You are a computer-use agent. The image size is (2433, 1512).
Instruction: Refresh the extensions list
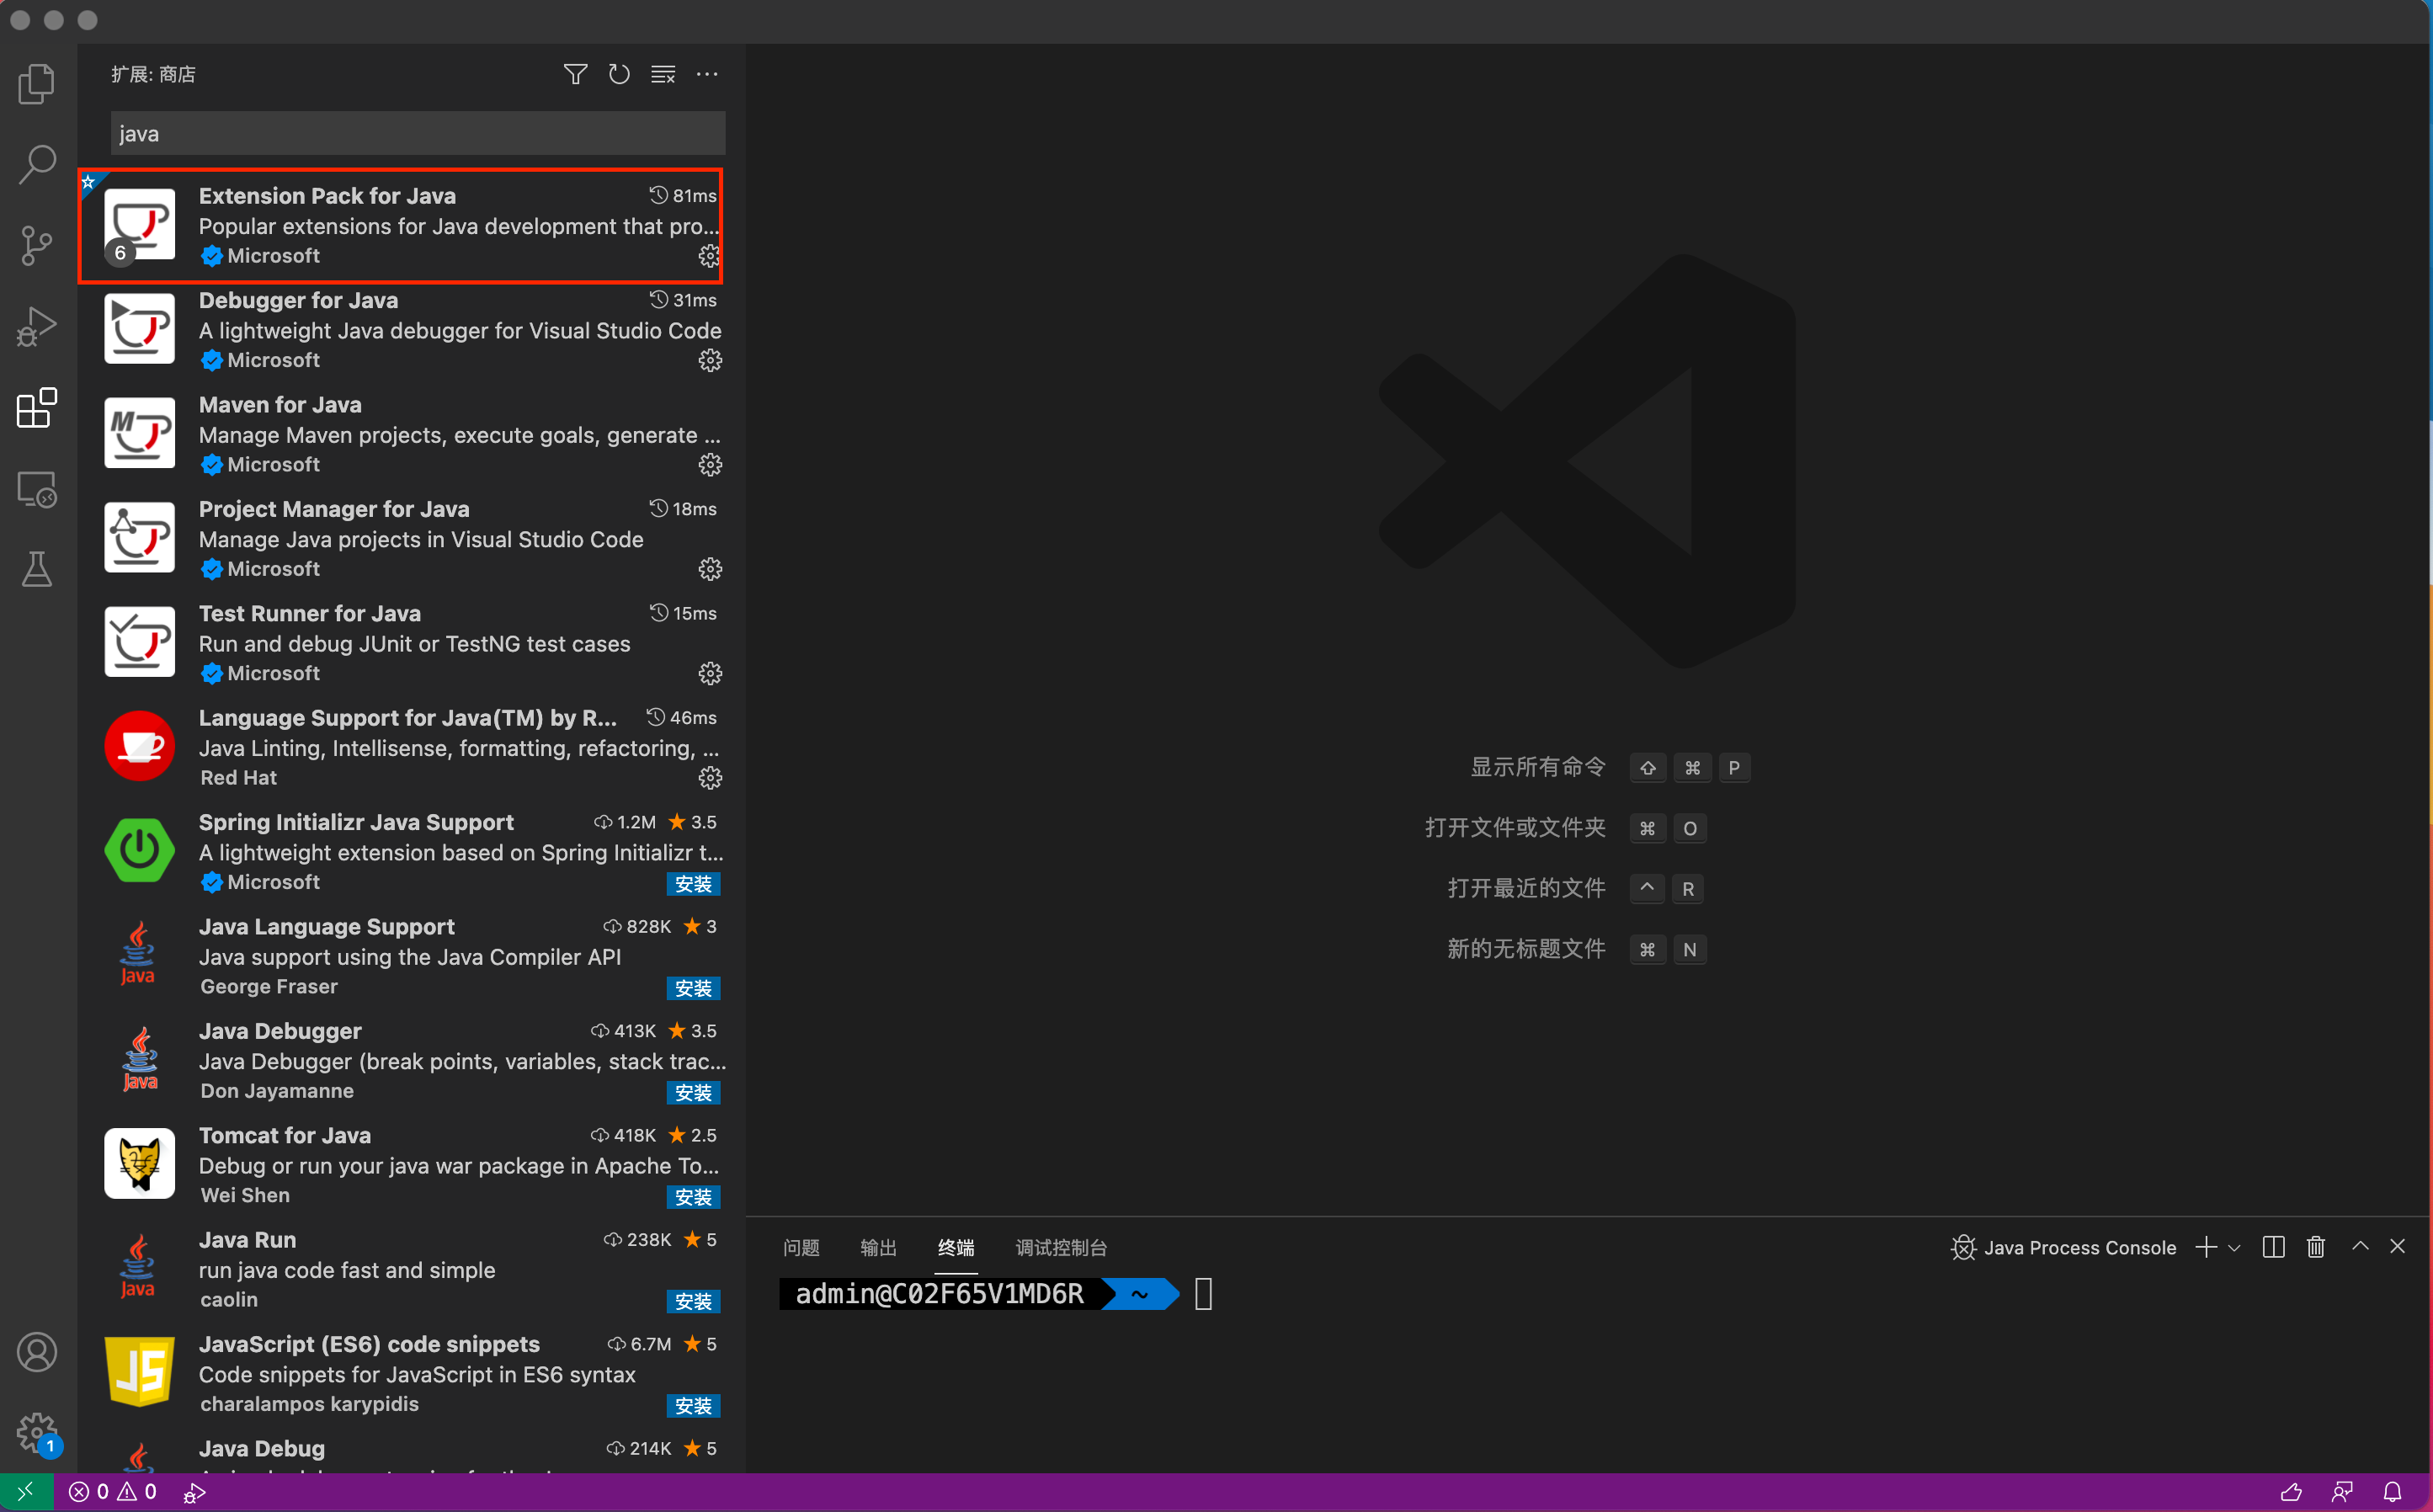[x=619, y=74]
